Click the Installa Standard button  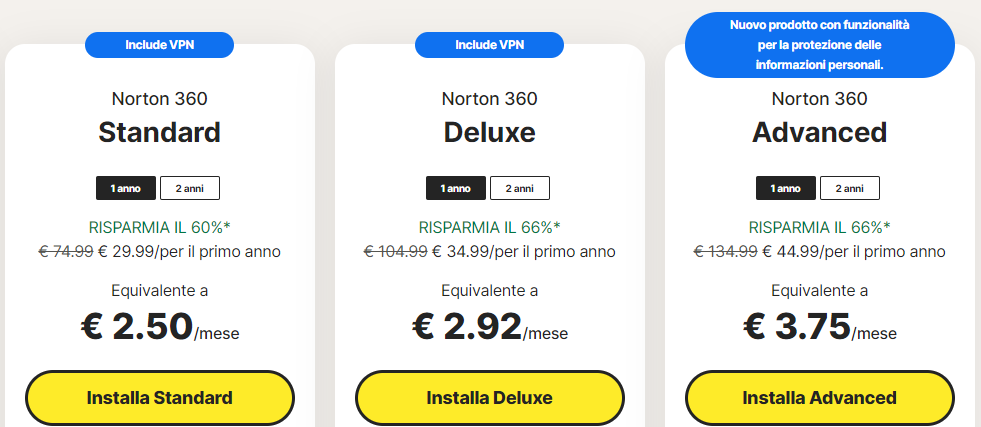coord(160,398)
